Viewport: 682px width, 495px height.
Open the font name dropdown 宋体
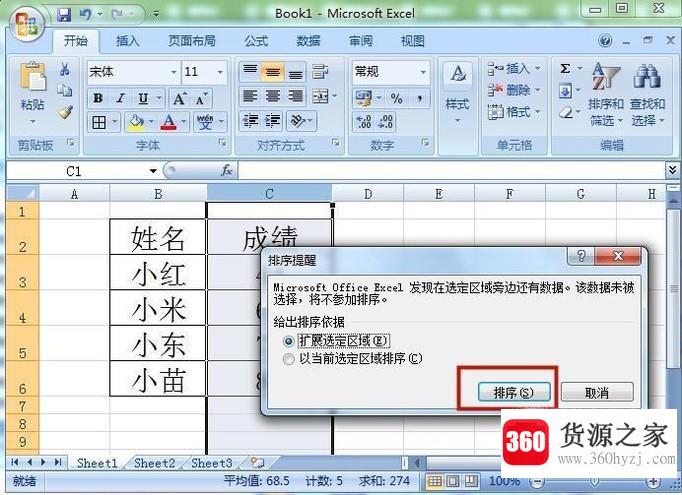174,72
